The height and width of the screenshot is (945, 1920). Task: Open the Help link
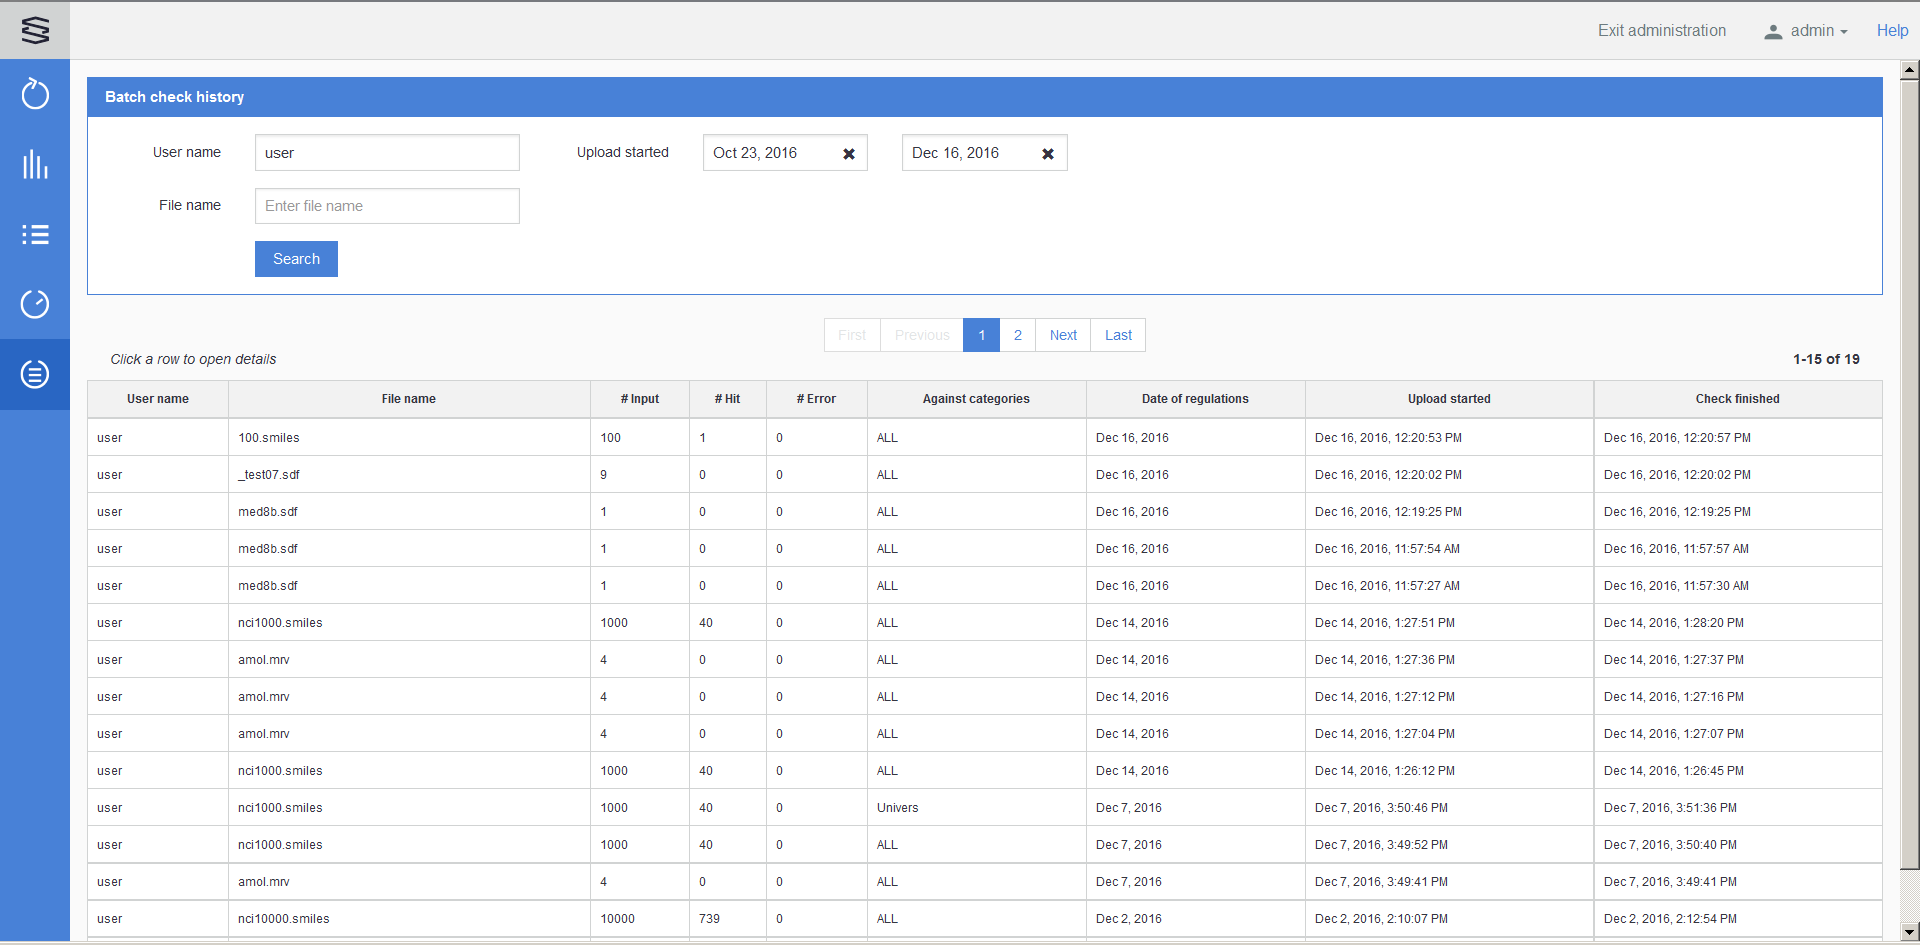(x=1892, y=31)
